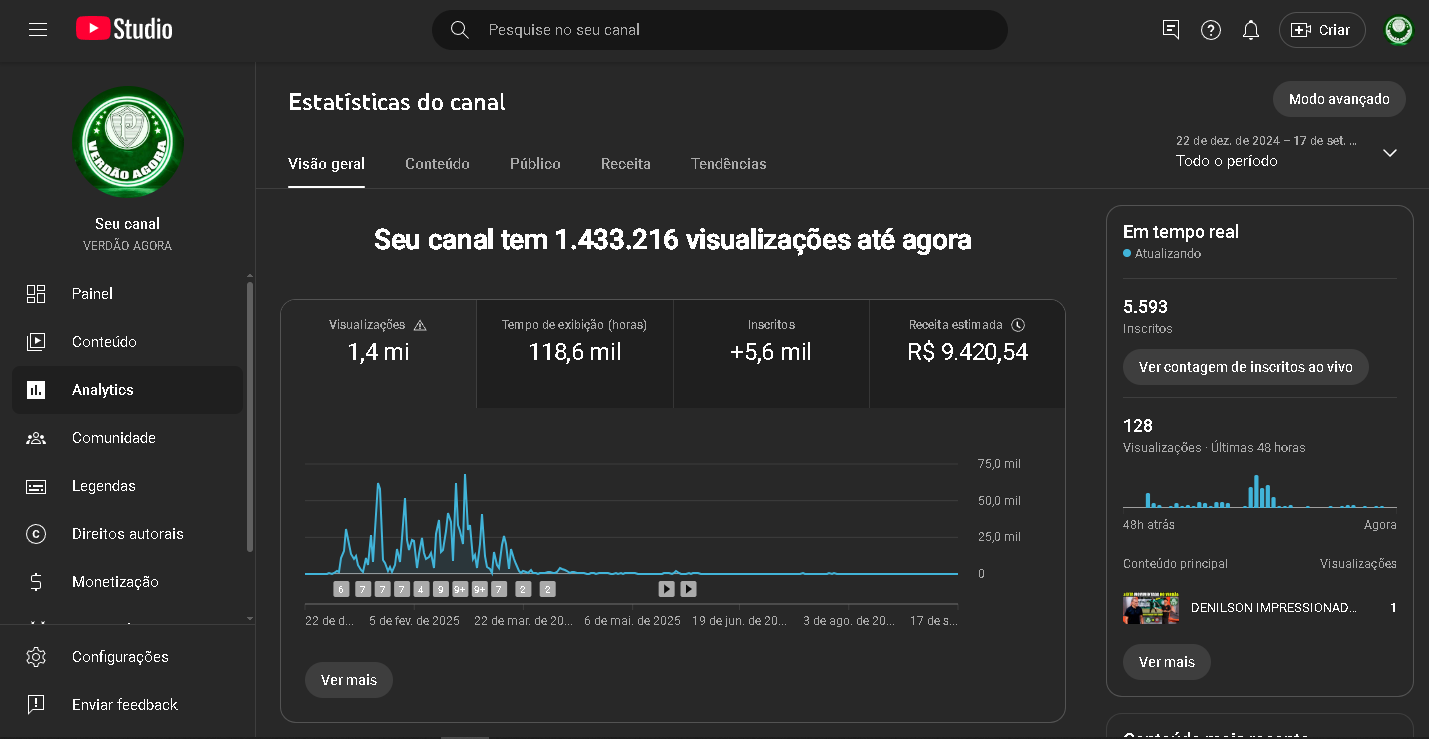Click the chart marker labeled 4
Image resolution: width=1429 pixels, height=739 pixels.
pos(421,589)
